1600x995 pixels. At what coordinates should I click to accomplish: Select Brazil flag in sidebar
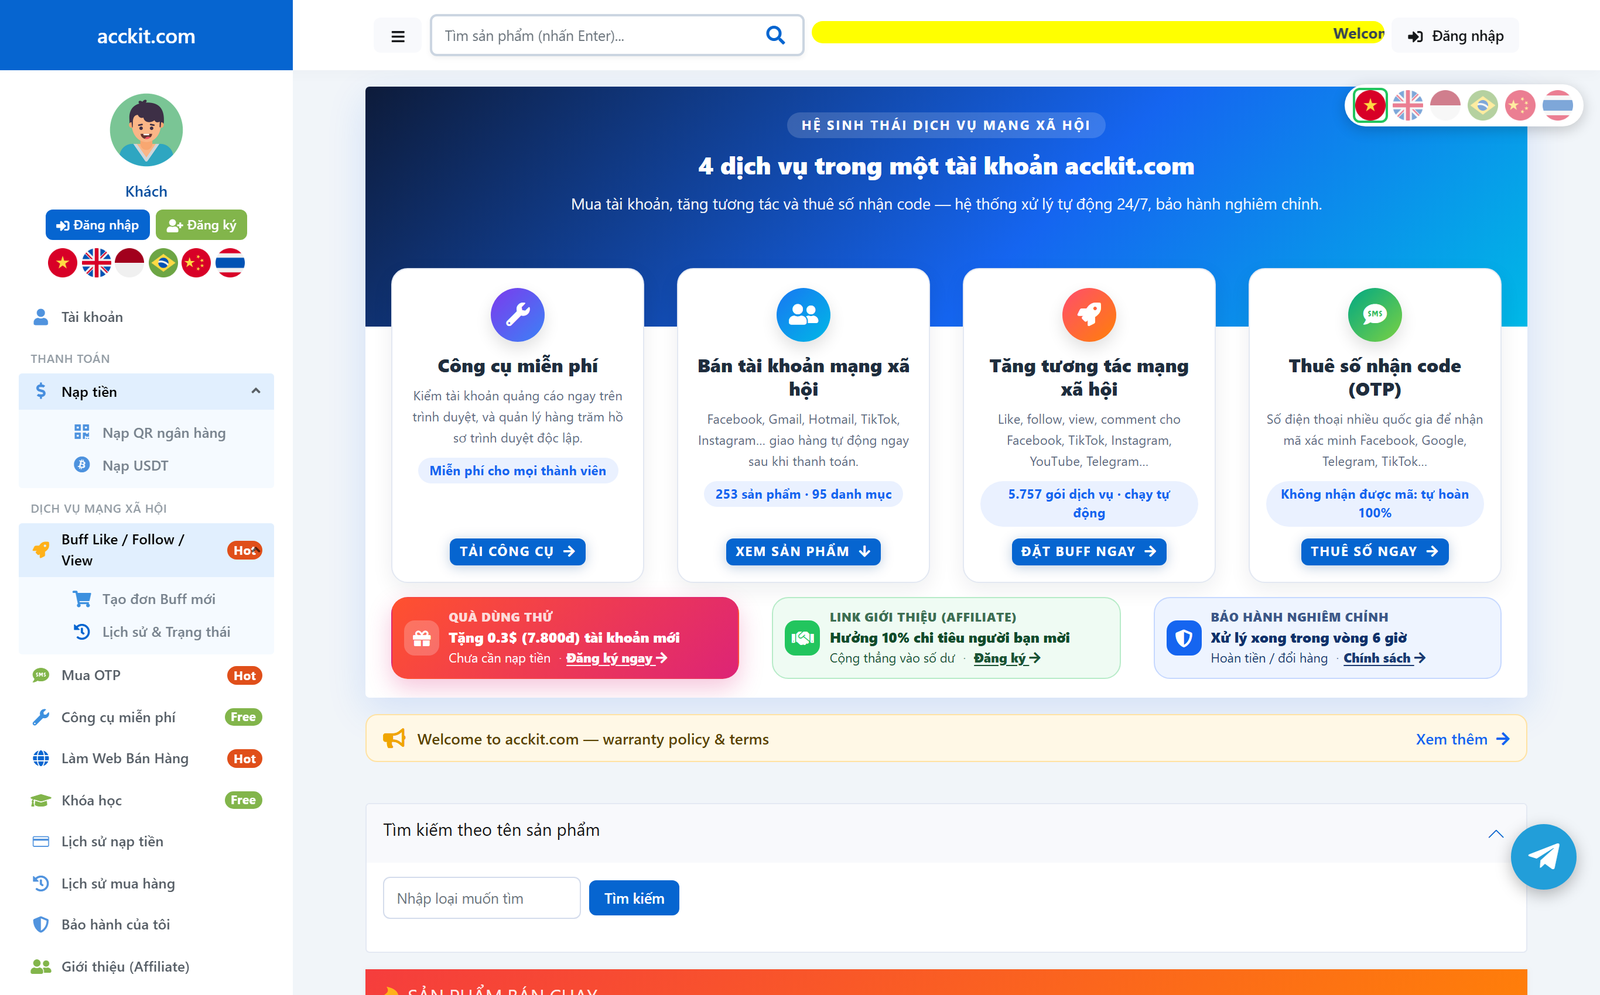(163, 263)
